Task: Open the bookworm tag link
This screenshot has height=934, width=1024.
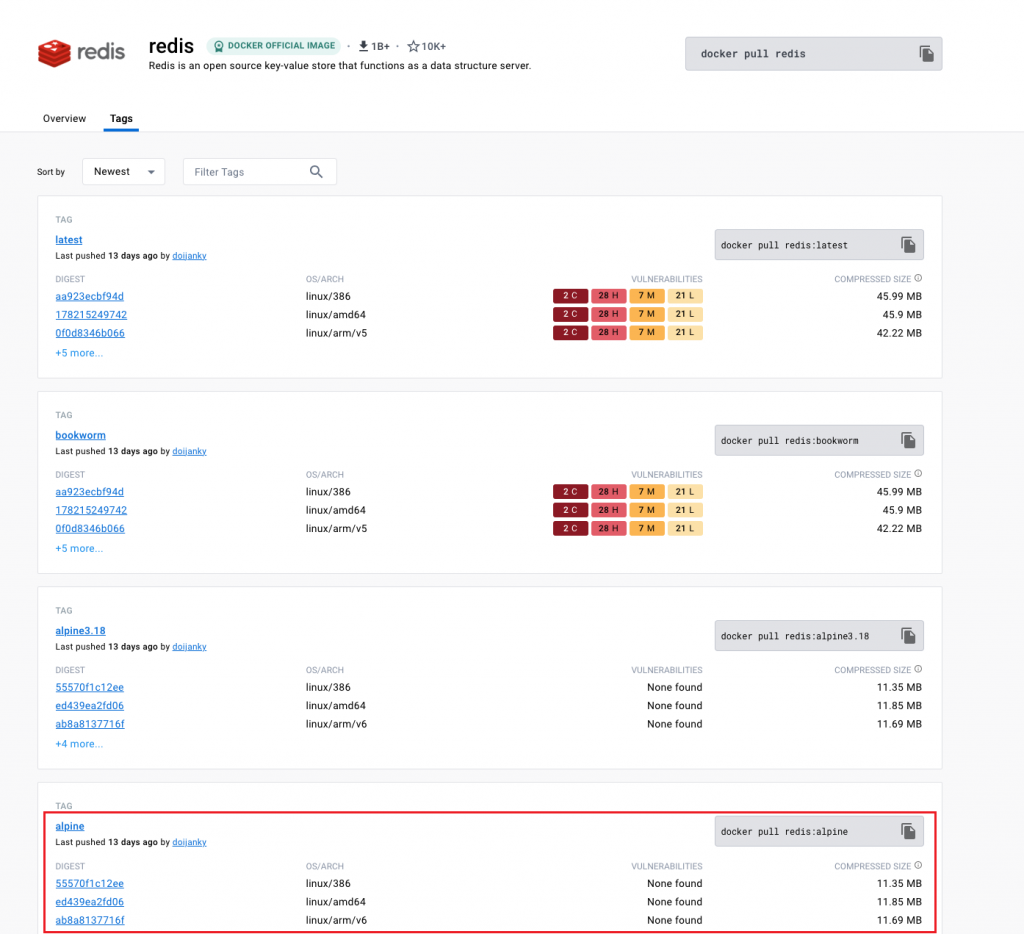Action: click(x=80, y=435)
